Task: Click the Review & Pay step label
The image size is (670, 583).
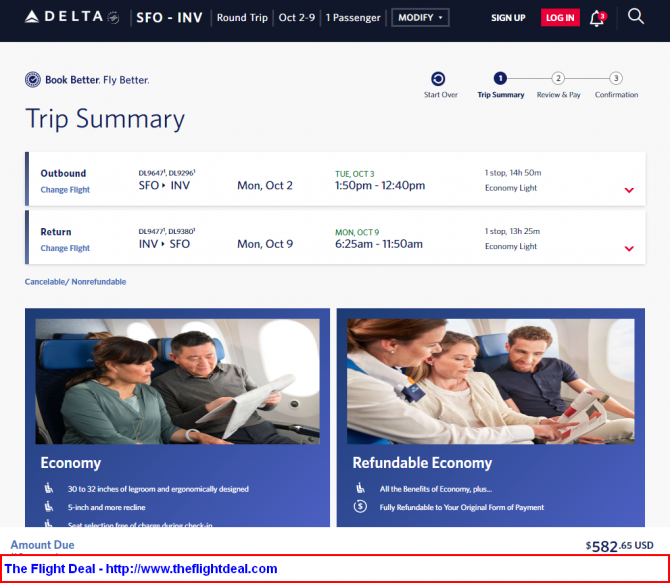Action: [558, 95]
